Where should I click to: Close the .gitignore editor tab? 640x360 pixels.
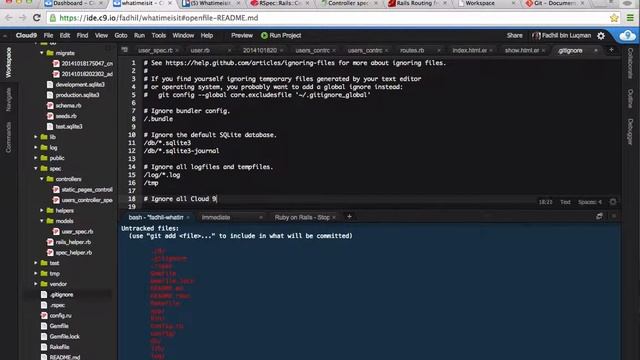pos(596,50)
